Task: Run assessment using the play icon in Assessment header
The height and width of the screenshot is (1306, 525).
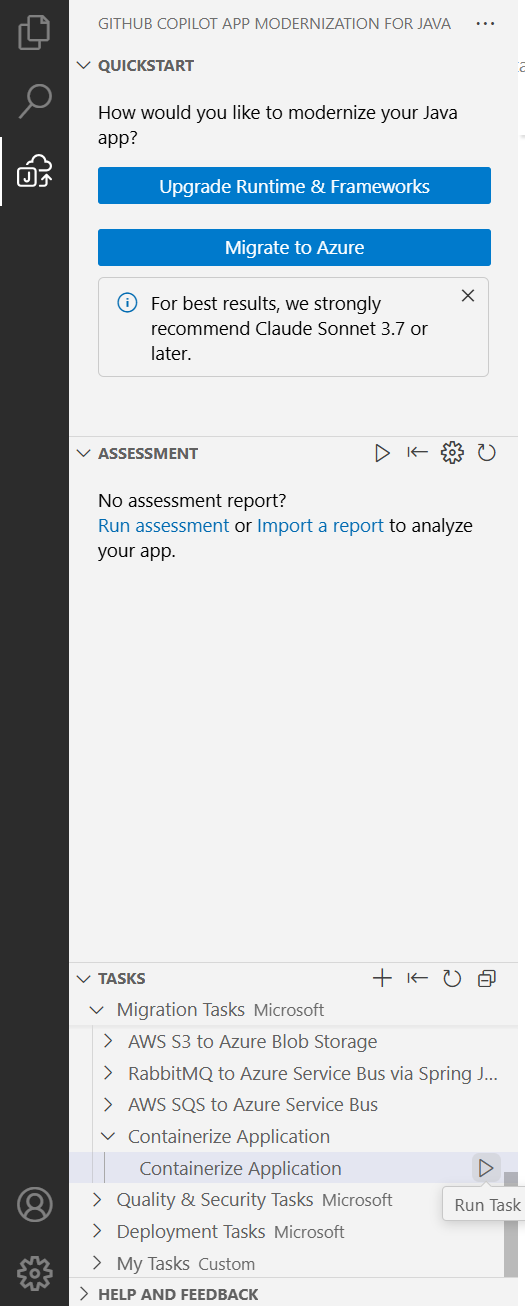Action: pos(382,453)
